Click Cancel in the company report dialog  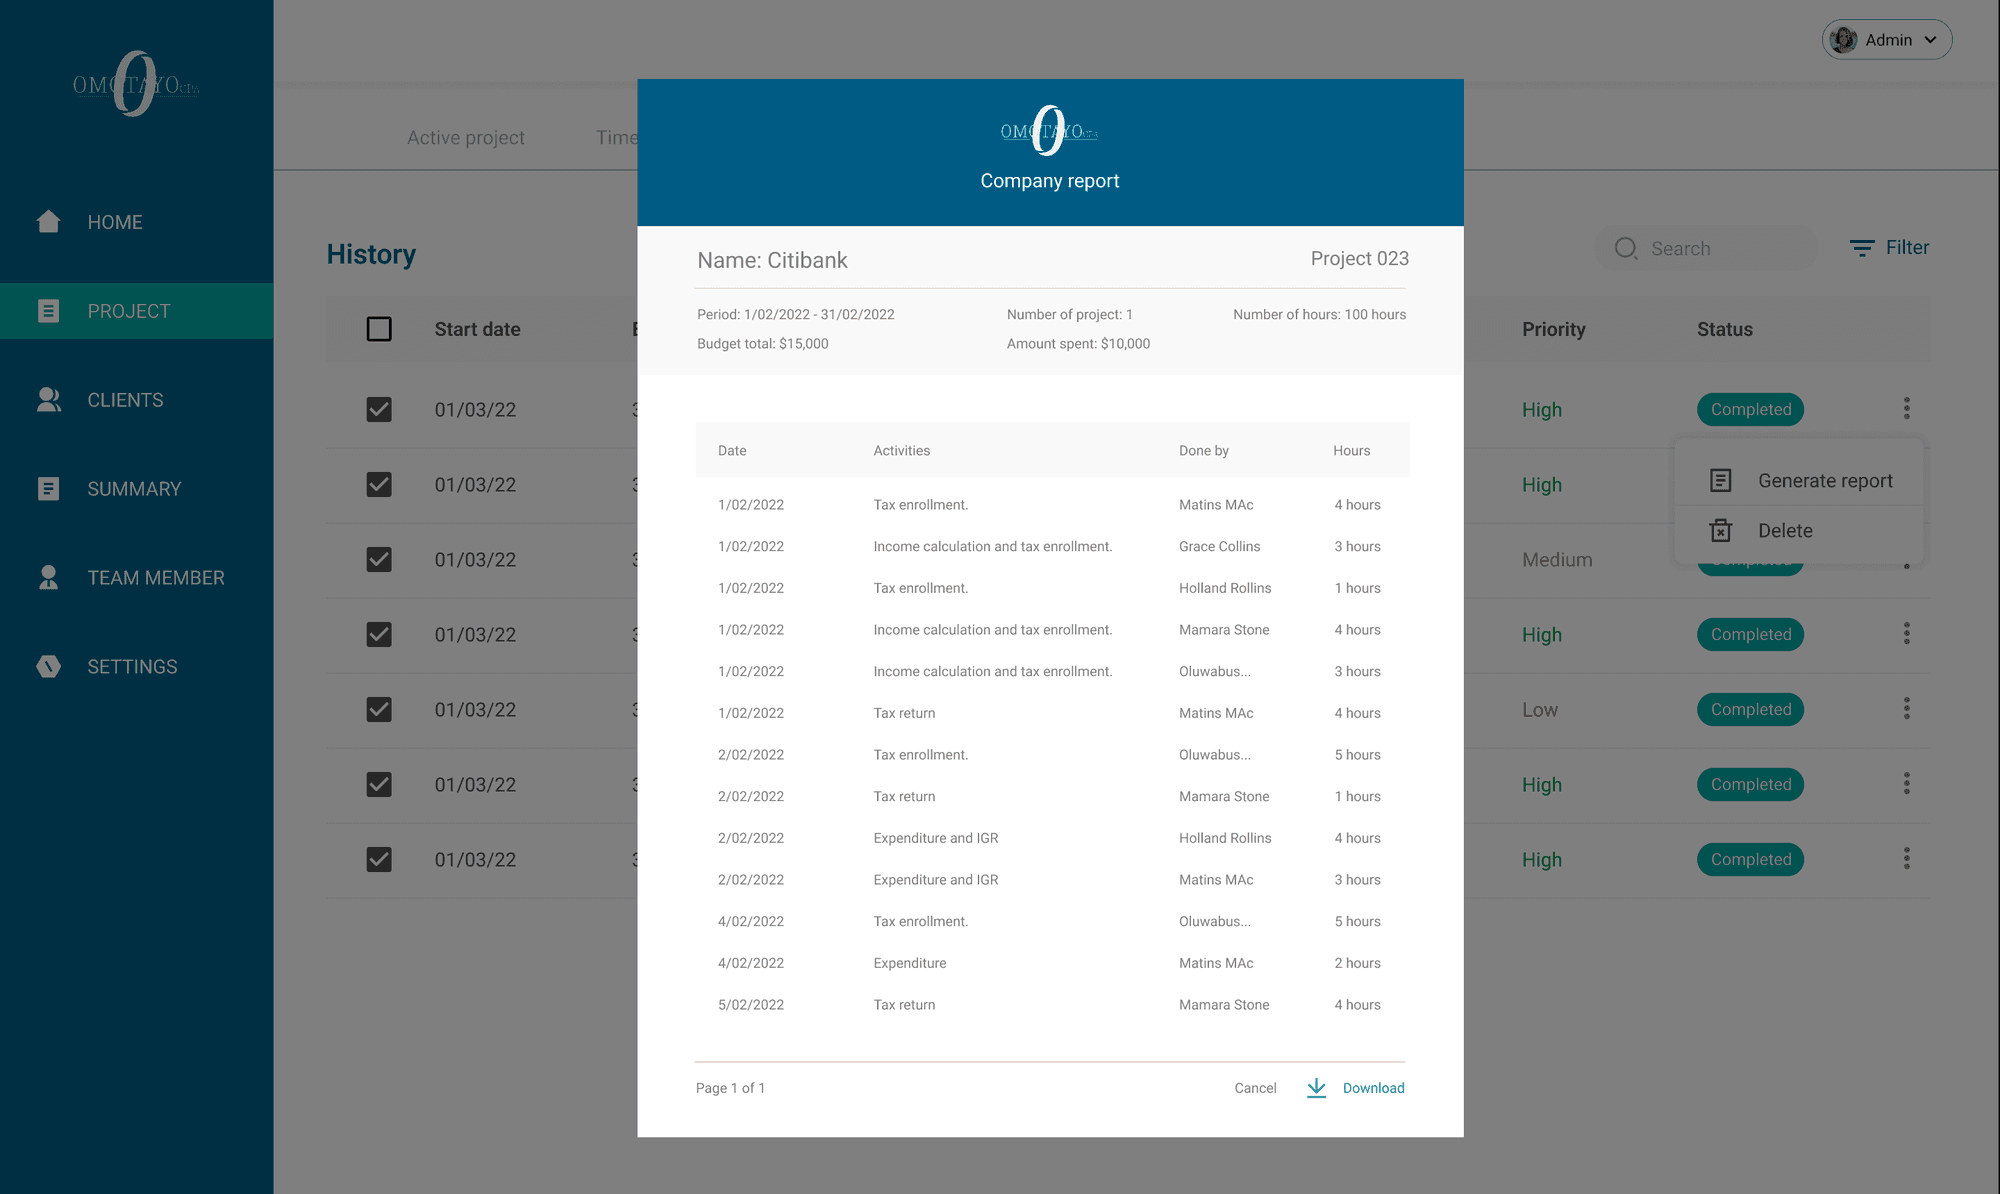pyautogui.click(x=1255, y=1088)
